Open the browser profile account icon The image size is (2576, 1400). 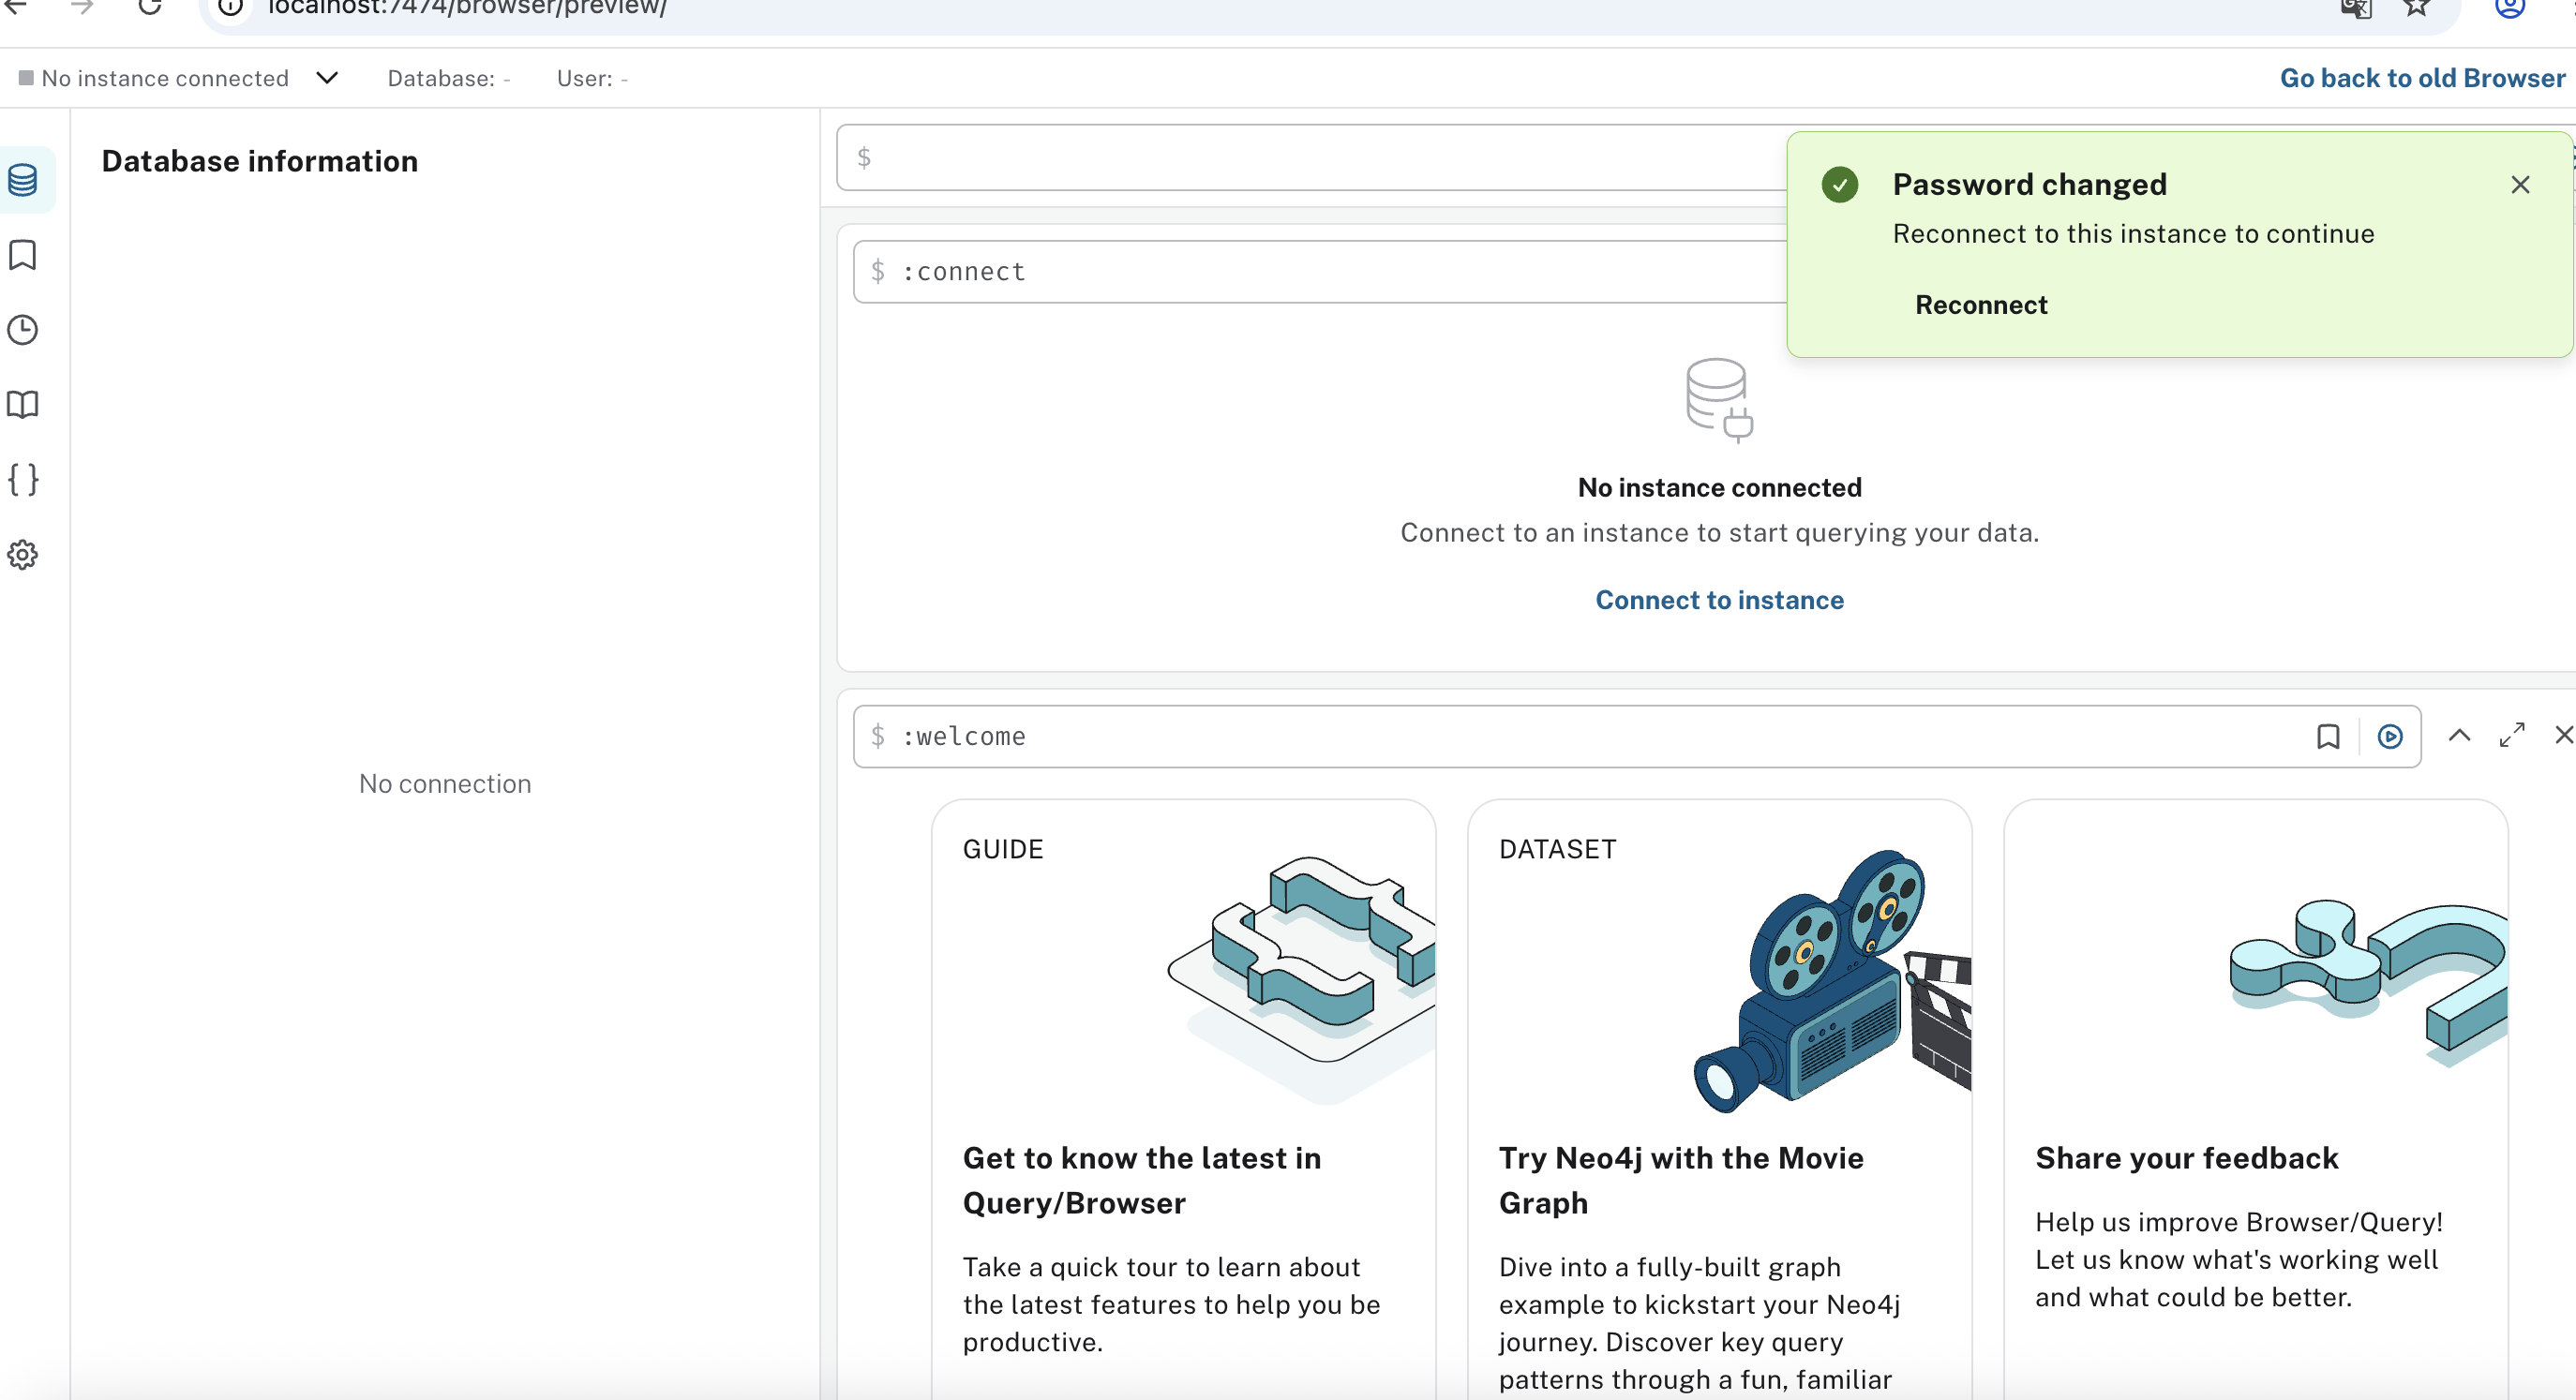tap(2510, 7)
